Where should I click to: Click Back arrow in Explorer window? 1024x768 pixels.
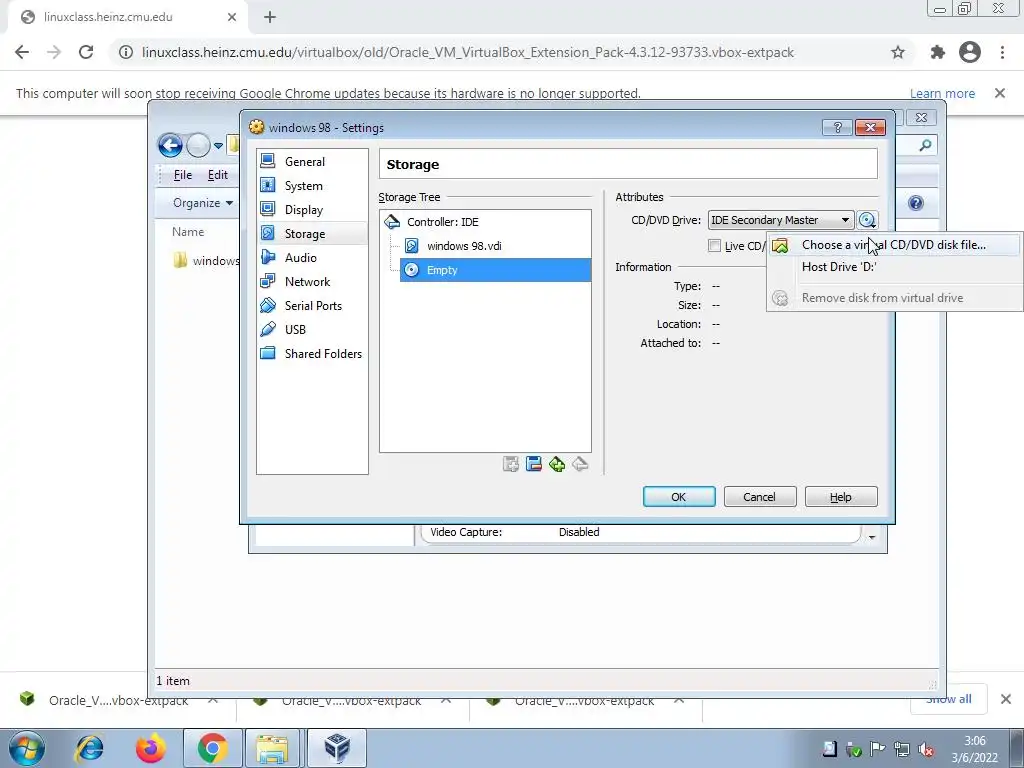pos(170,145)
